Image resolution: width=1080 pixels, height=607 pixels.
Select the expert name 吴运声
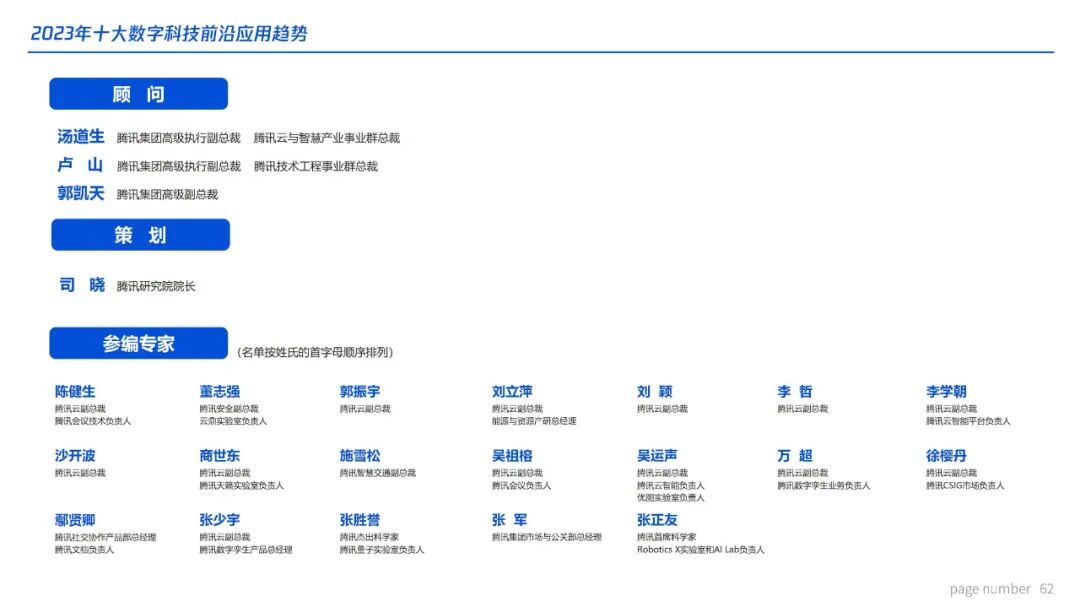[x=657, y=455]
